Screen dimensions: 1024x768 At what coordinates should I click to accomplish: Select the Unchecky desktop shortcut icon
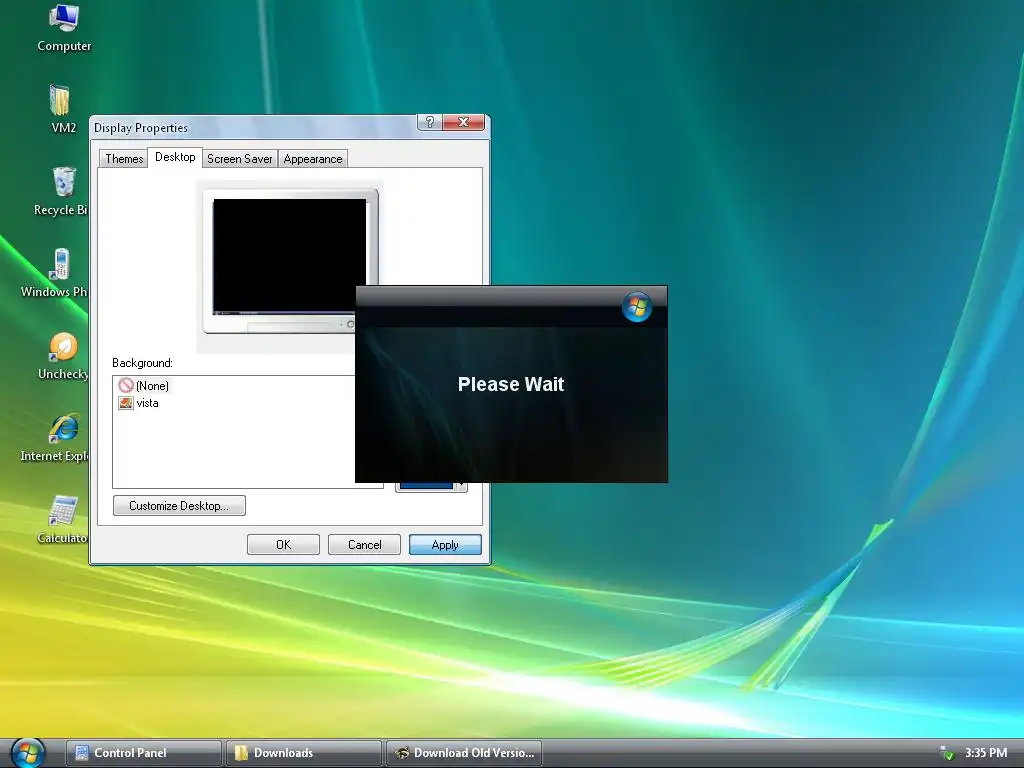(63, 355)
